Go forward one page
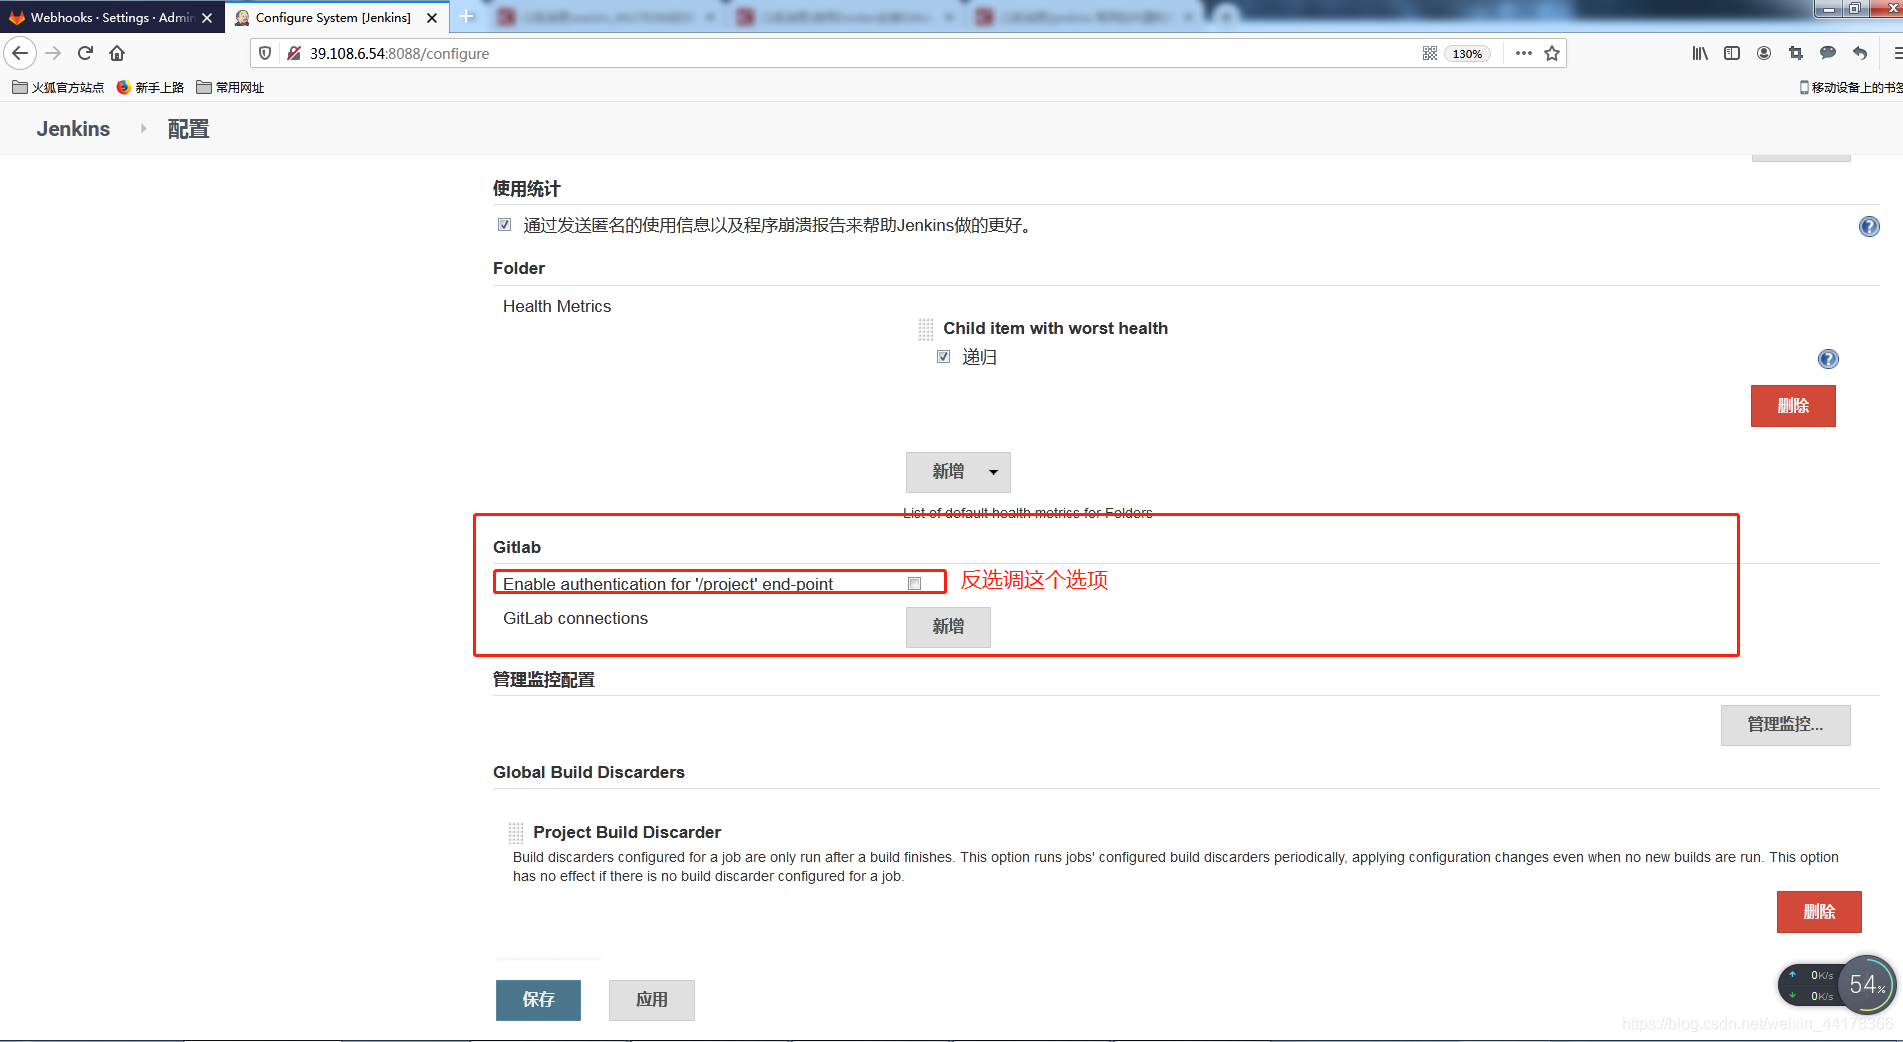The image size is (1903, 1042). pos(54,53)
